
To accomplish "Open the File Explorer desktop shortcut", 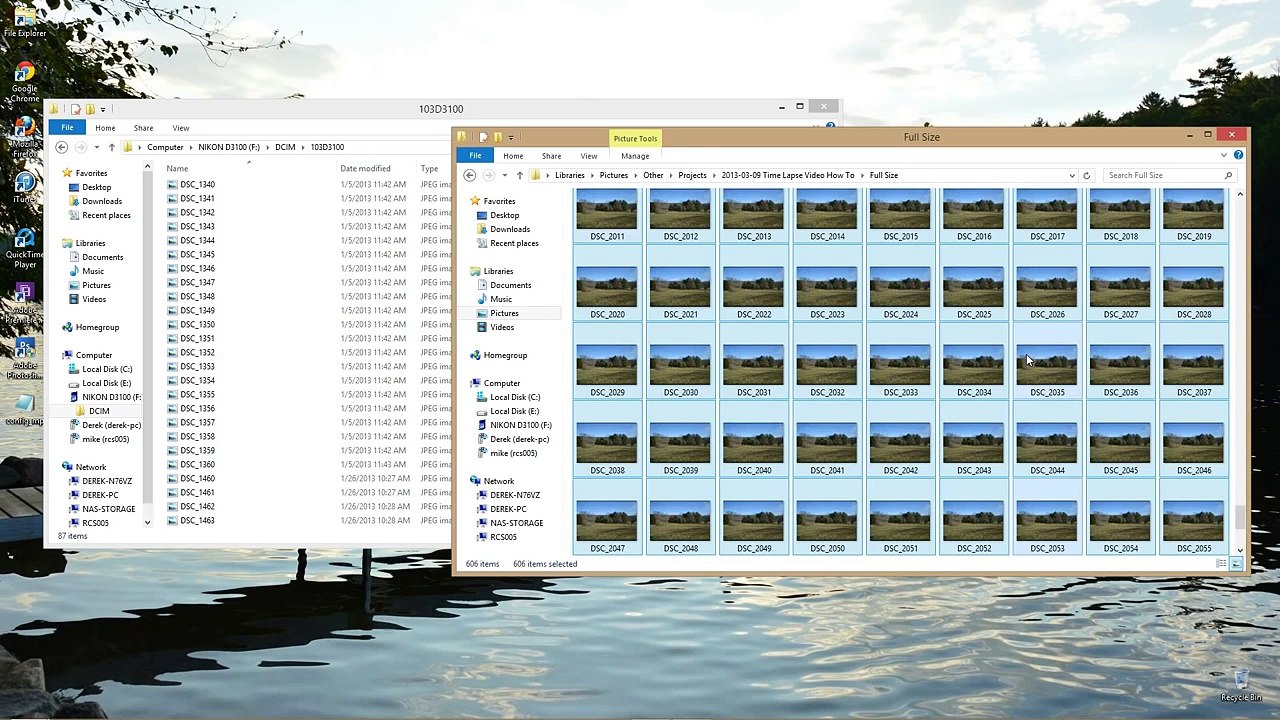I will coord(24,20).
